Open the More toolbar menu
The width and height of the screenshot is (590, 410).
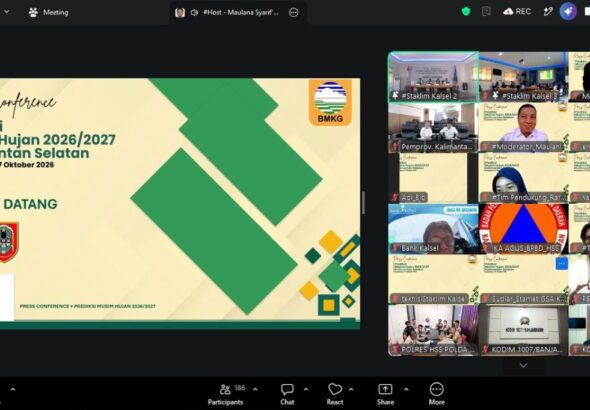point(436,394)
